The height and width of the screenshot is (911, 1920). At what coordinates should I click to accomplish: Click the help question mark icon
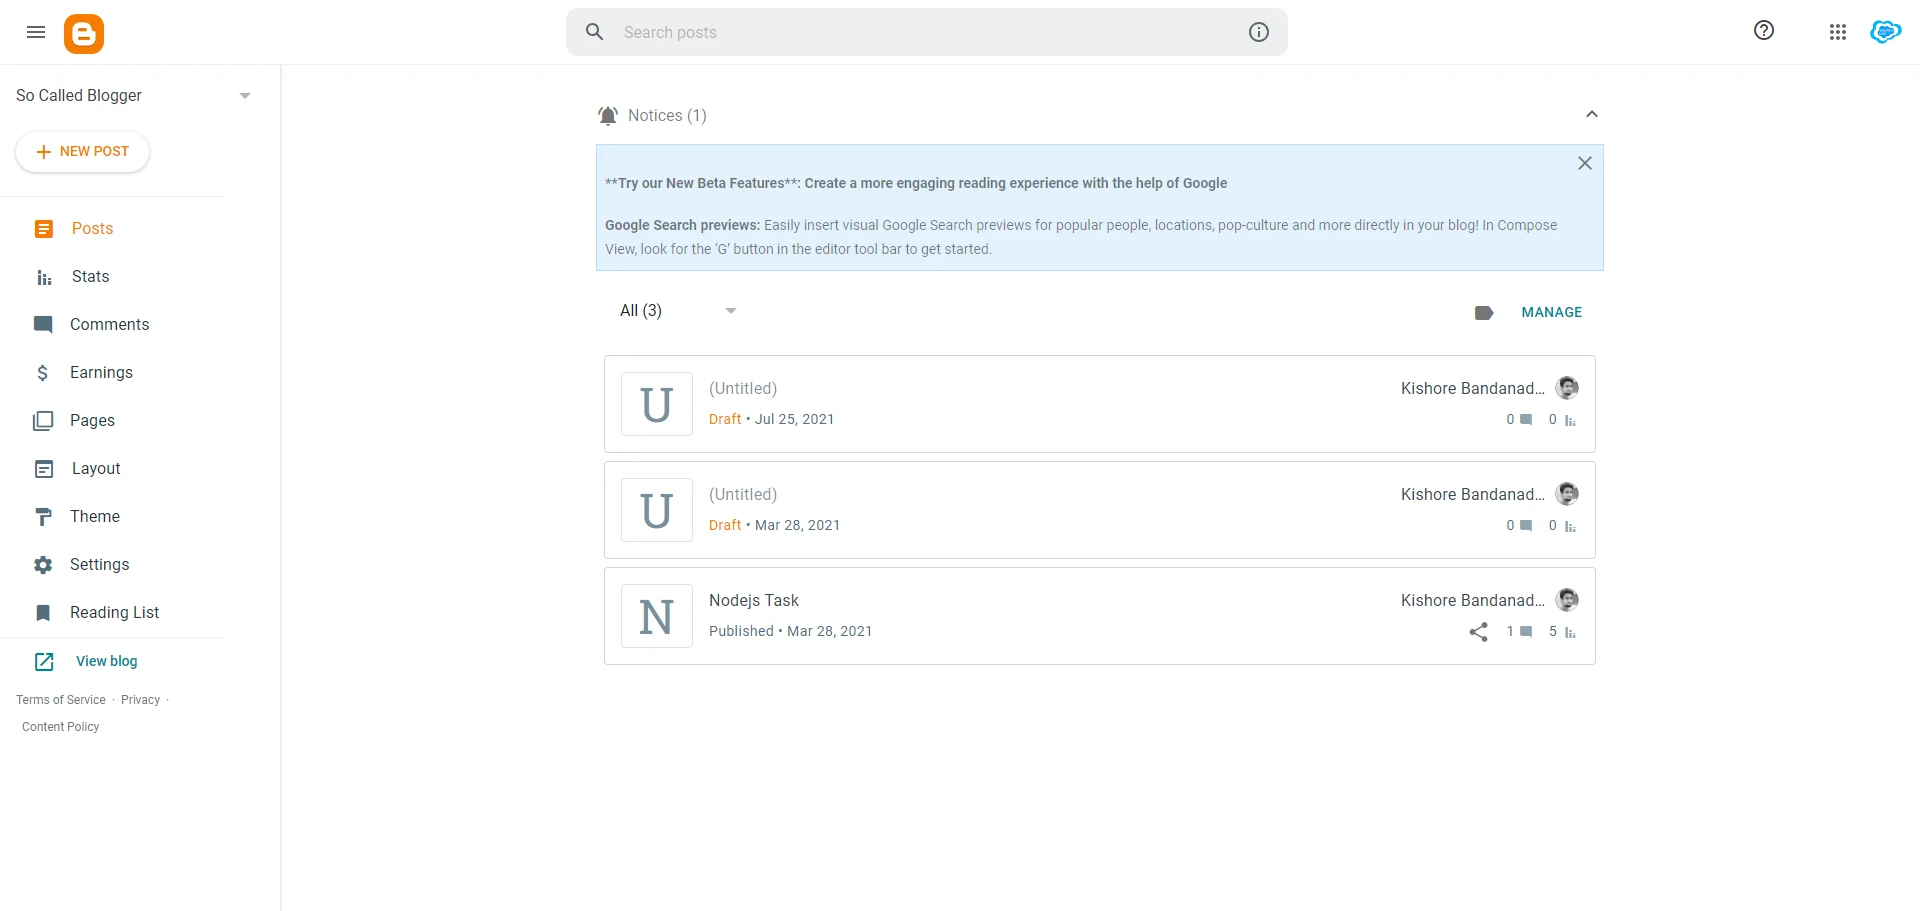(x=1763, y=31)
